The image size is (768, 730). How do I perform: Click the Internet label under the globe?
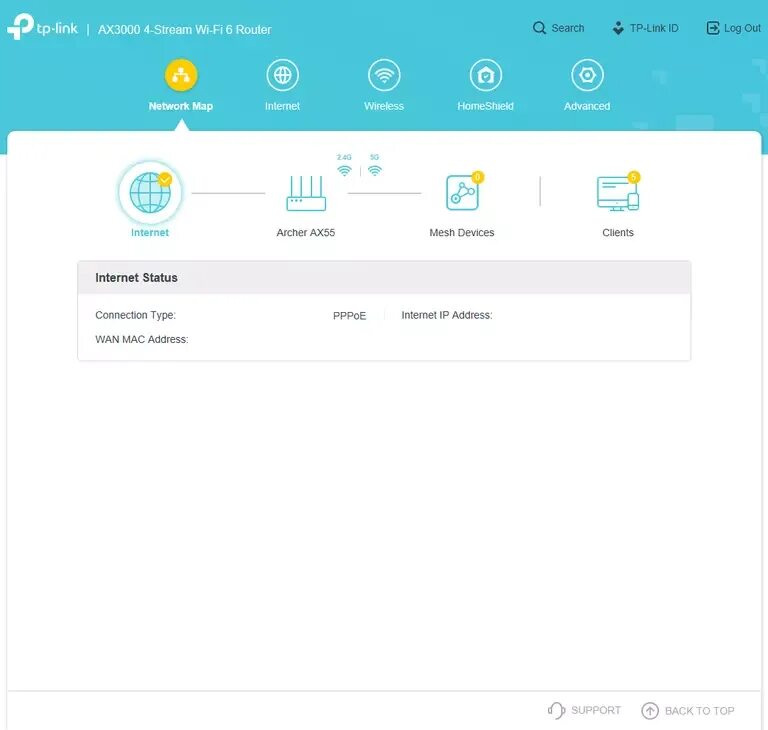click(x=150, y=233)
